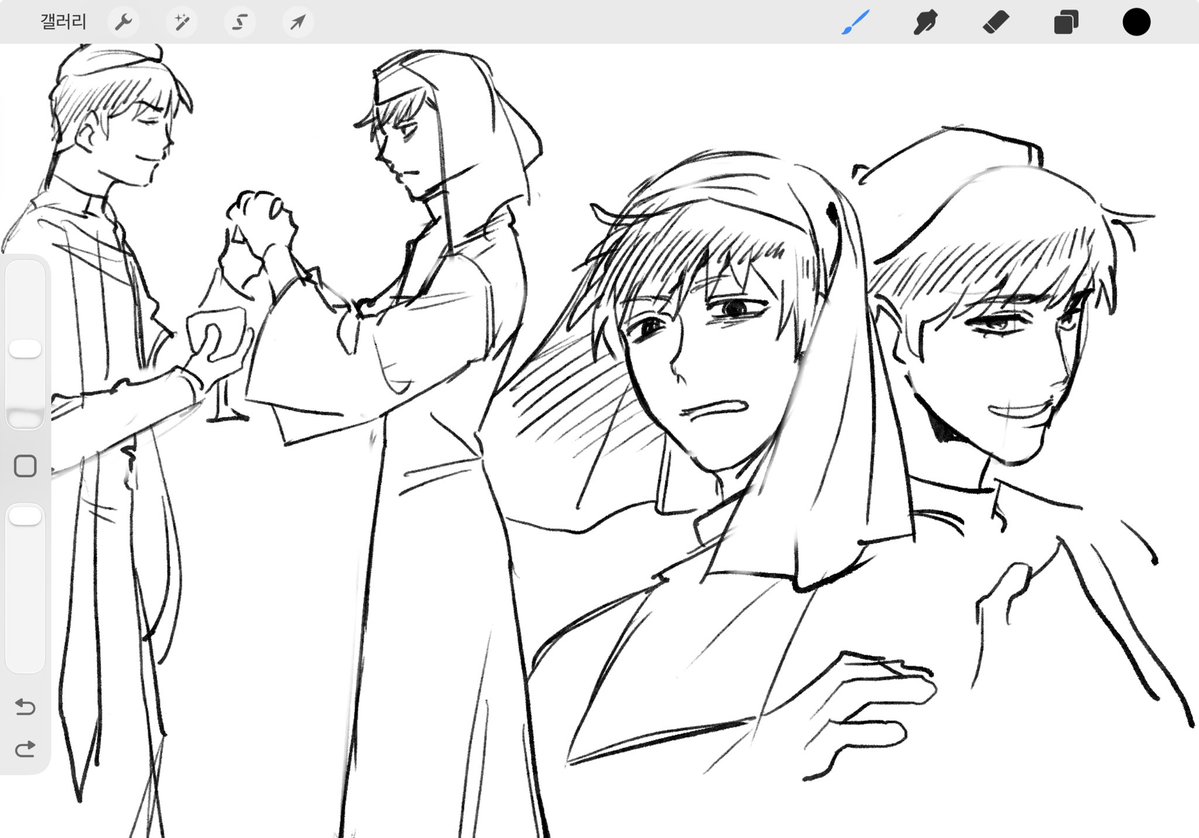Click the brush size slider handle

[25, 349]
